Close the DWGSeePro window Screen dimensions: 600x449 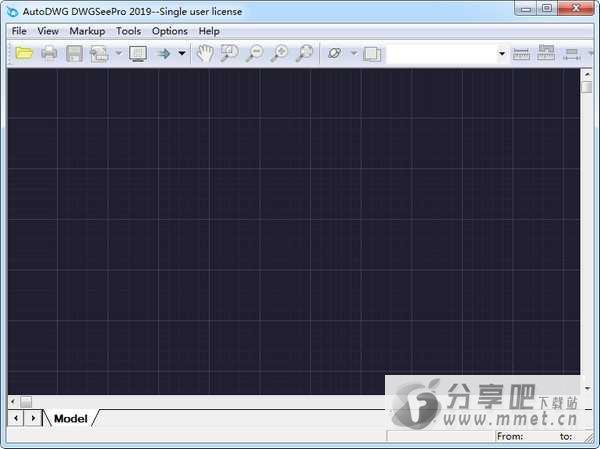click(x=576, y=8)
